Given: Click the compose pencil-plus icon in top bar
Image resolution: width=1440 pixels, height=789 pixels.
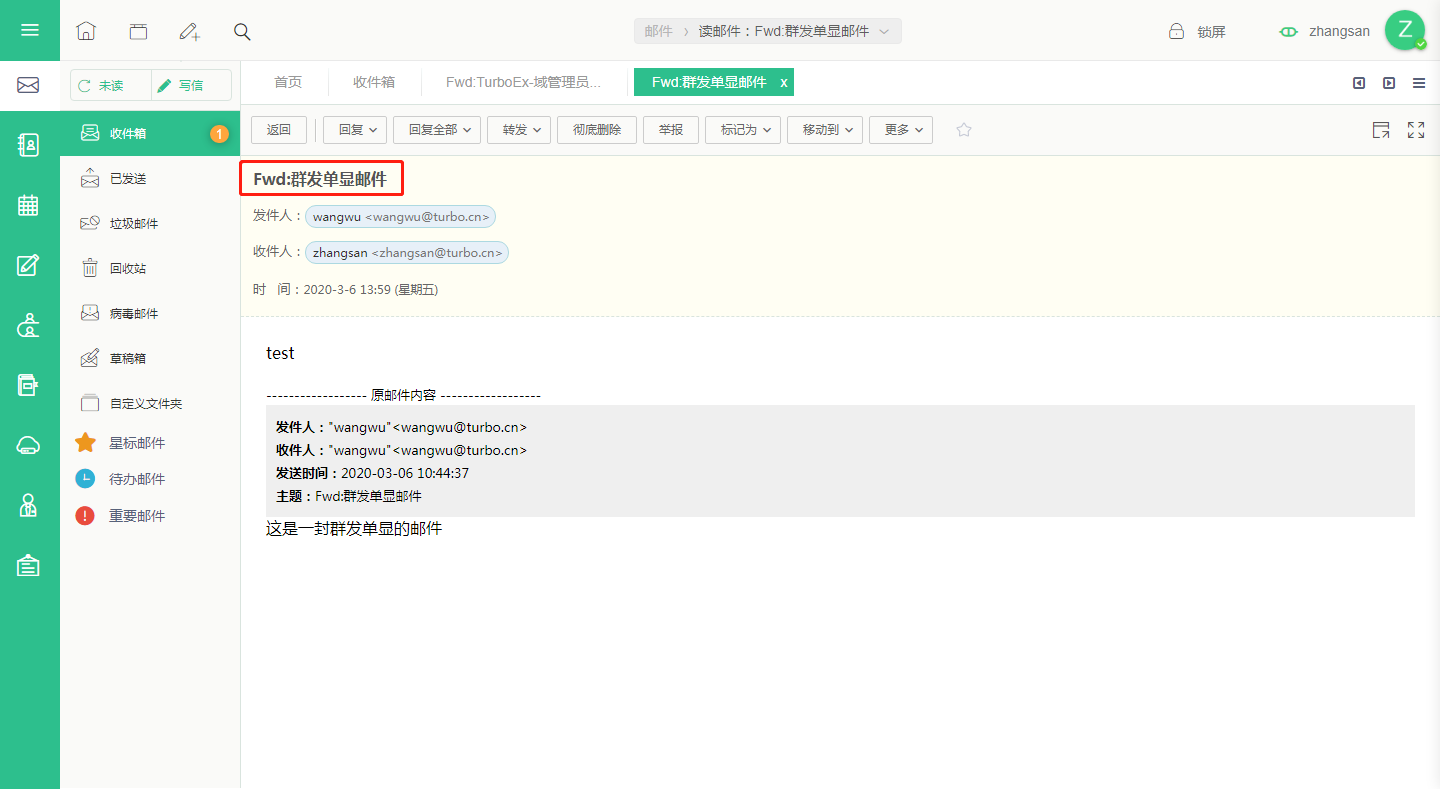Looking at the screenshot, I should [x=189, y=31].
